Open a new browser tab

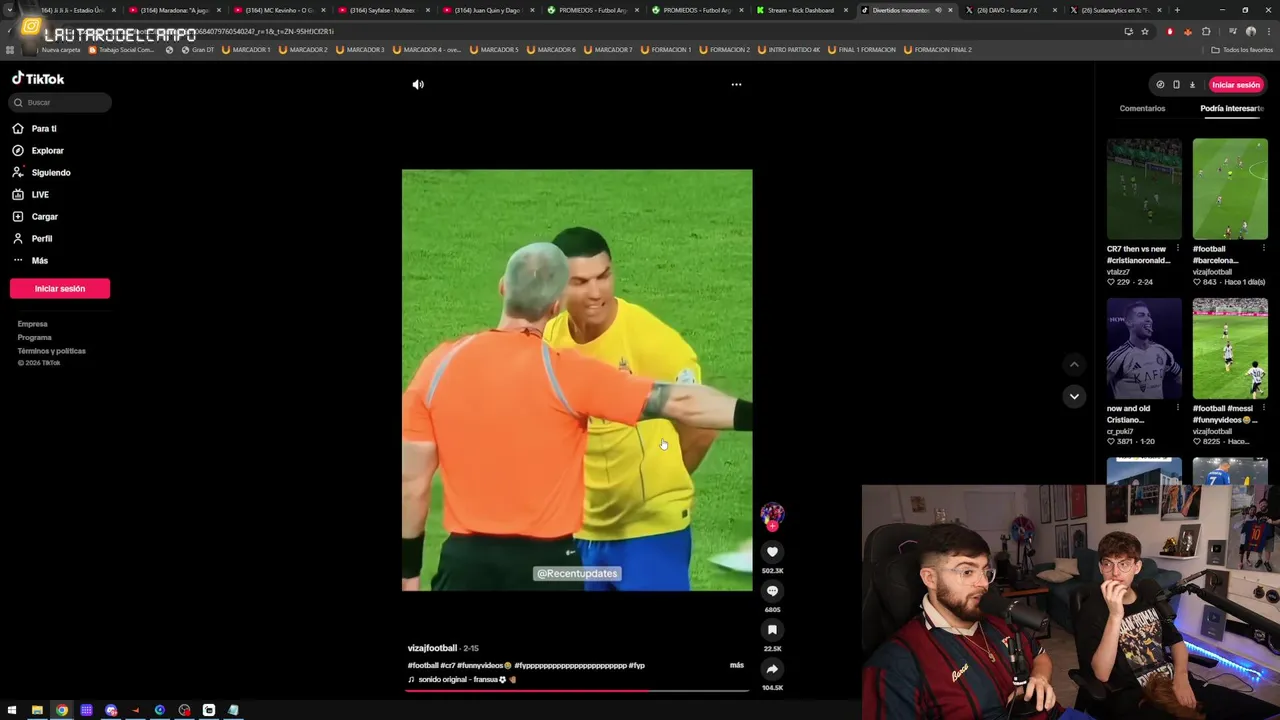[x=1177, y=10]
